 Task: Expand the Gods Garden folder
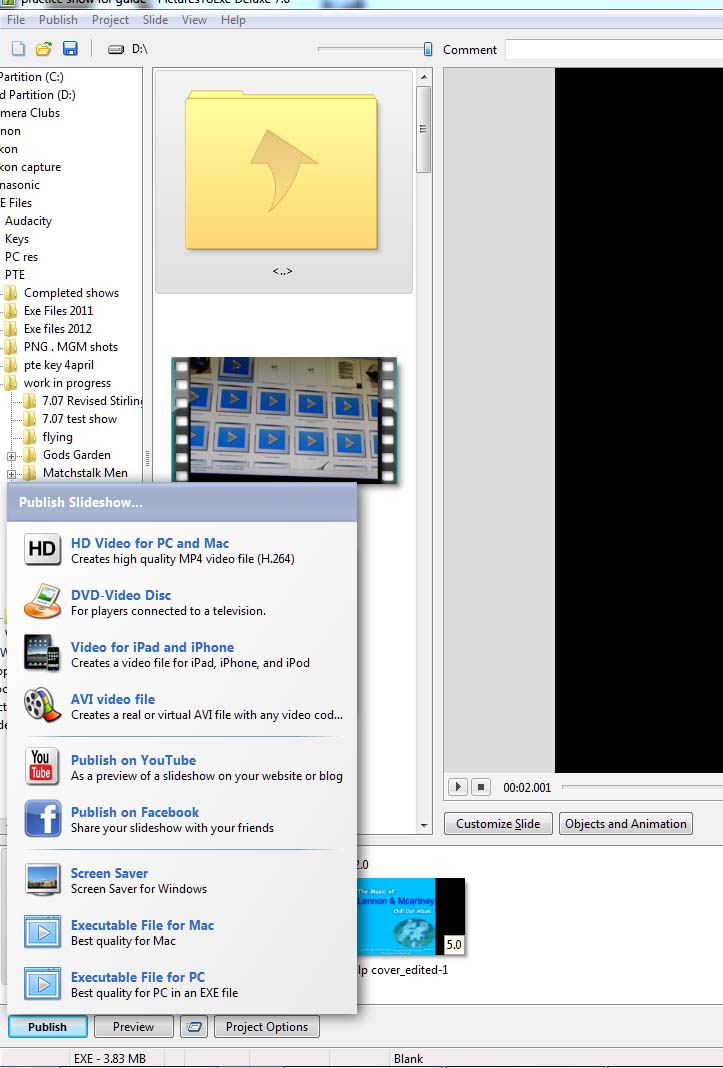click(x=12, y=455)
